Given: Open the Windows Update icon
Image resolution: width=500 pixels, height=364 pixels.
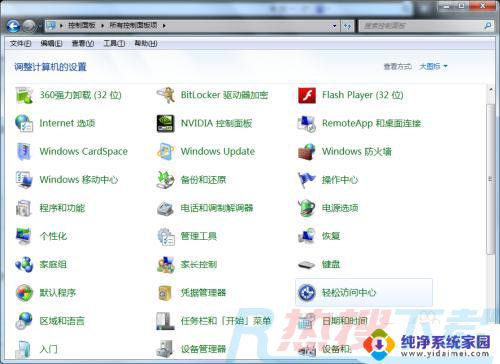Looking at the screenshot, I should click(166, 152).
